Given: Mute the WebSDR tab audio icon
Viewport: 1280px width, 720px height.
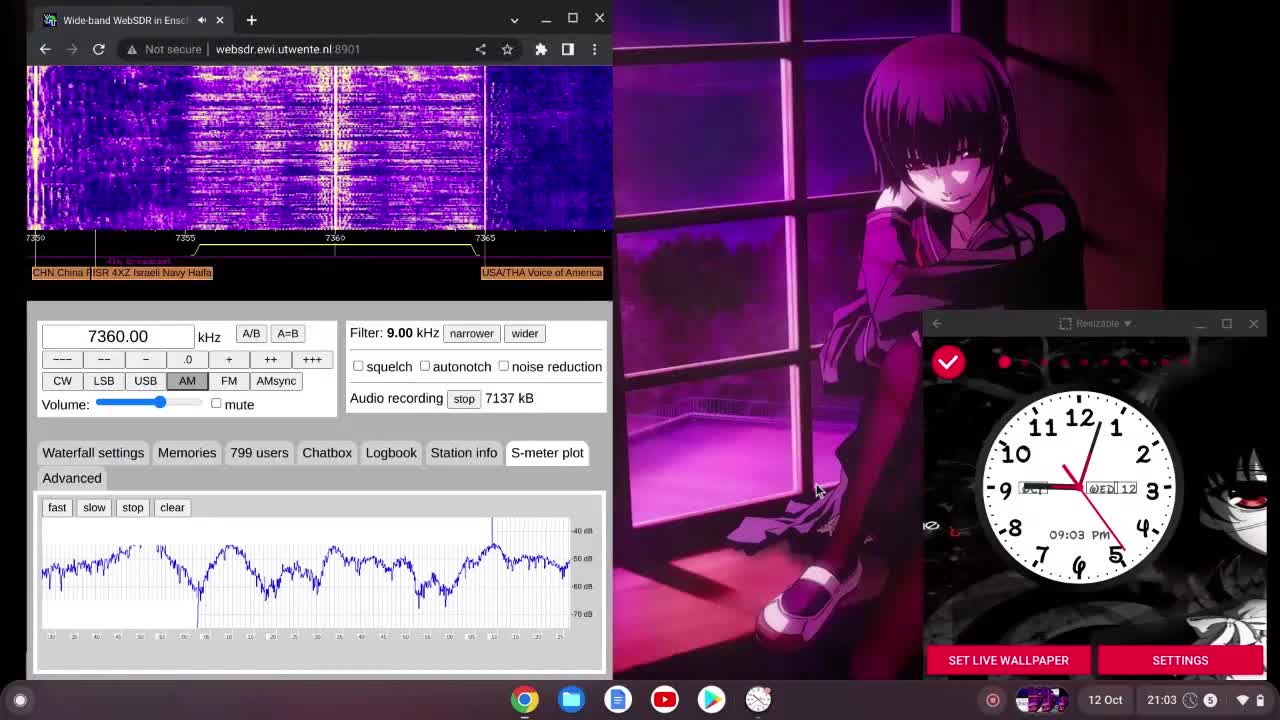Looking at the screenshot, I should click(202, 20).
